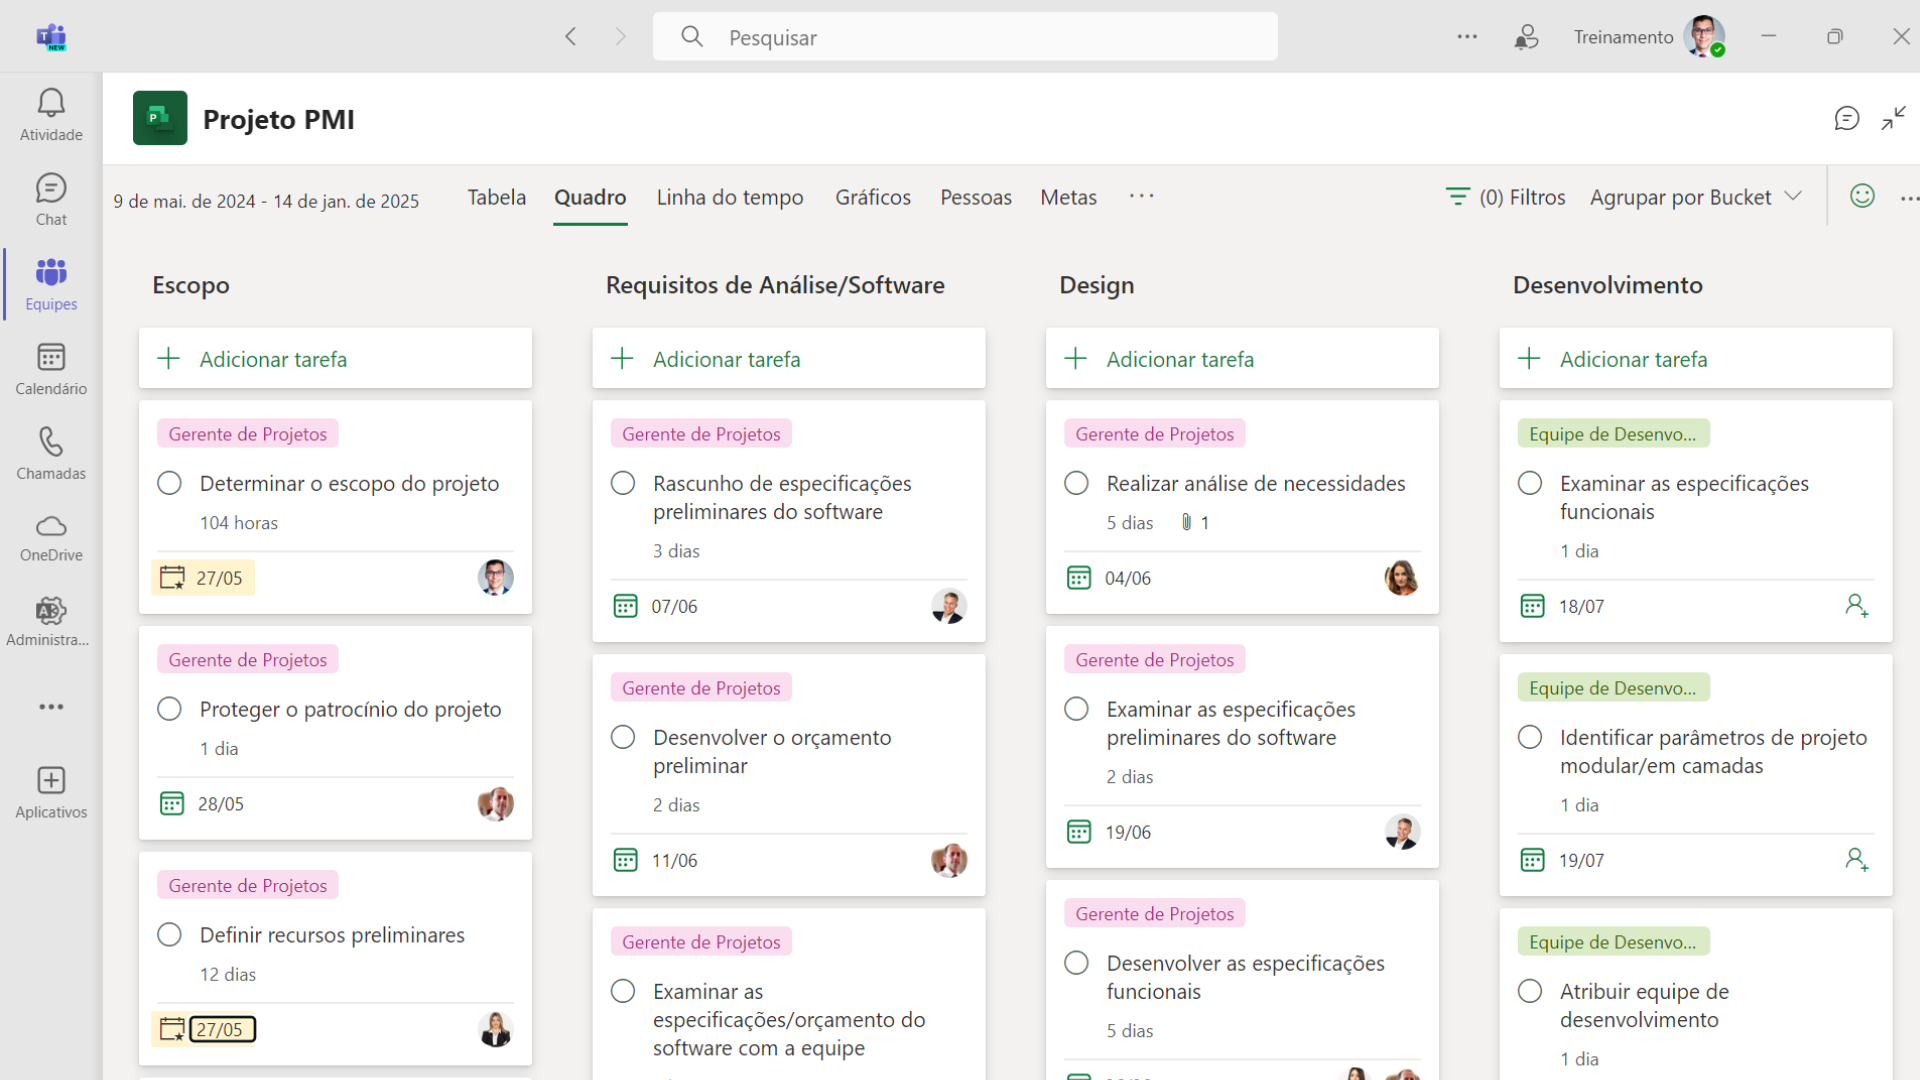Screen dimensions: 1920x1080
Task: Switch to the Tabela view
Action: 497,197
